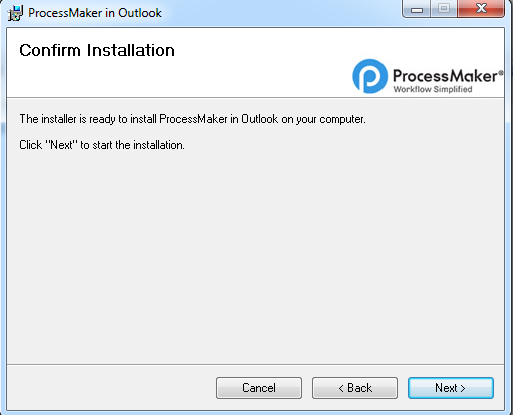Screen dimensions: 513x415
Task: Click the left chevron on Back button
Action: click(x=341, y=388)
